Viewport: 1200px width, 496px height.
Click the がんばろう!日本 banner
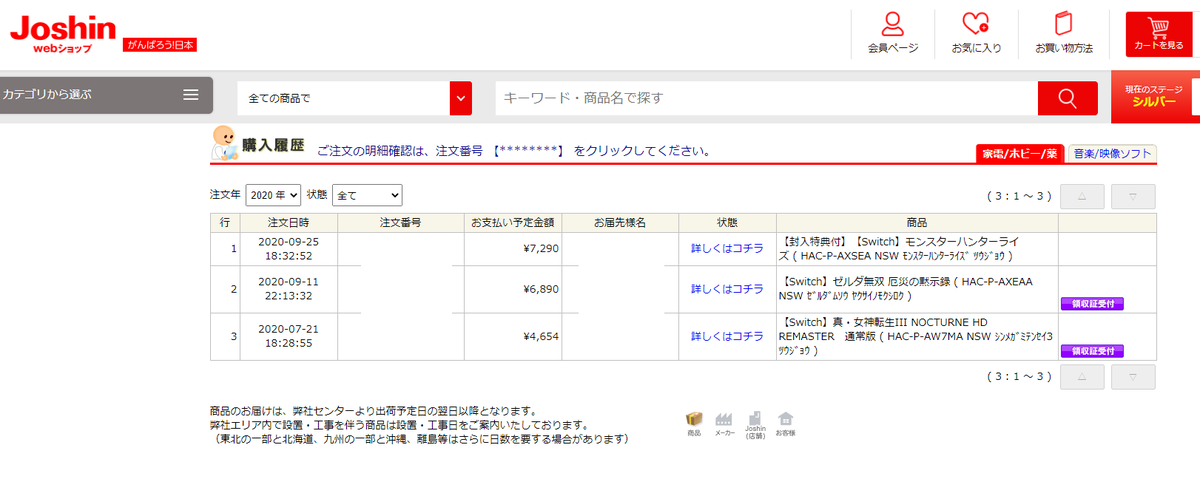click(x=160, y=45)
